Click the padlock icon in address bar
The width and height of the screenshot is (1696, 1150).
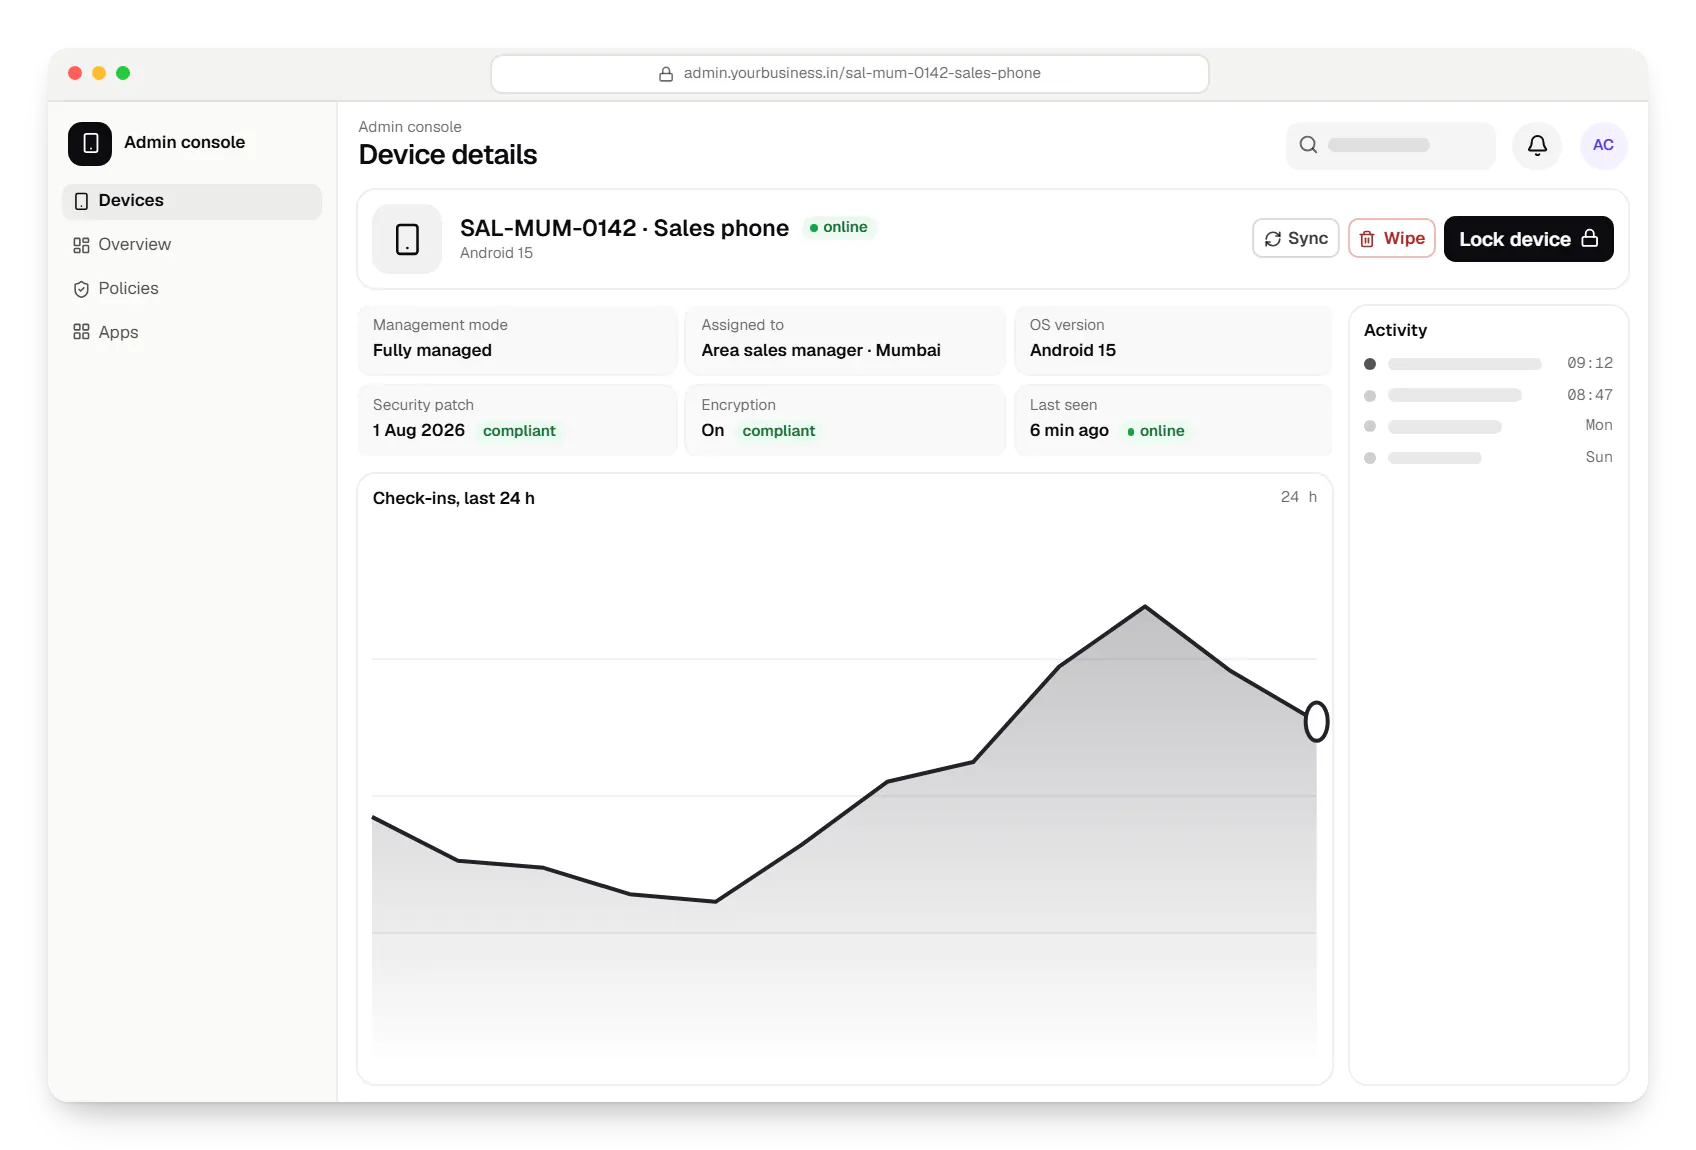666,74
